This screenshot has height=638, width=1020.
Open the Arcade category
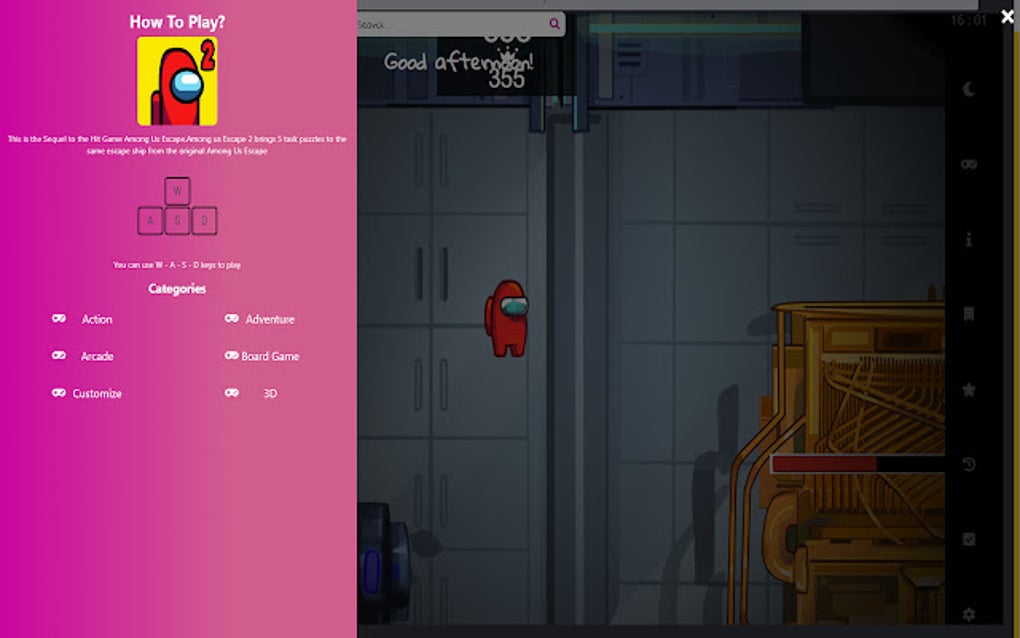coord(97,356)
